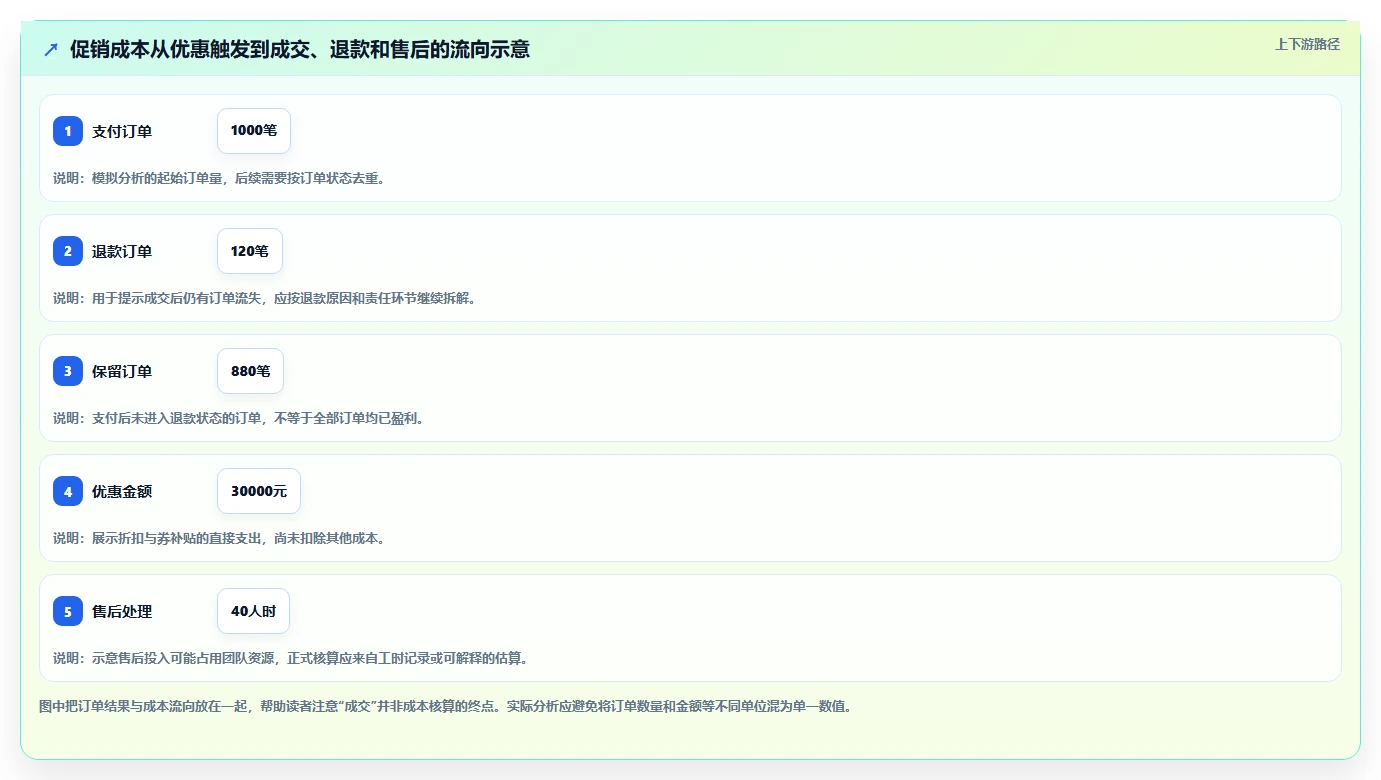
Task: Click the note starting 说明：模拟分析的起始订单量
Action: [219, 178]
